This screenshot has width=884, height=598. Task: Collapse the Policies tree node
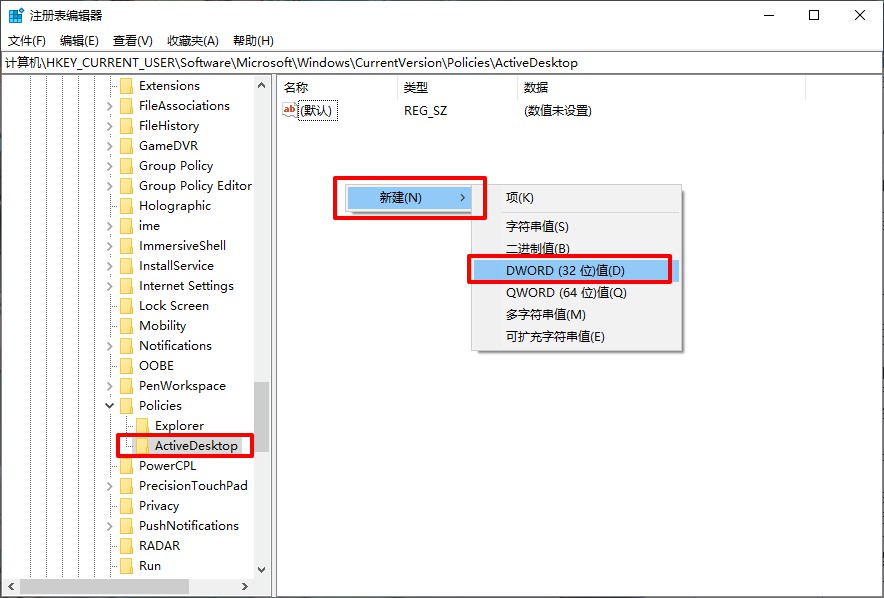[x=110, y=406]
